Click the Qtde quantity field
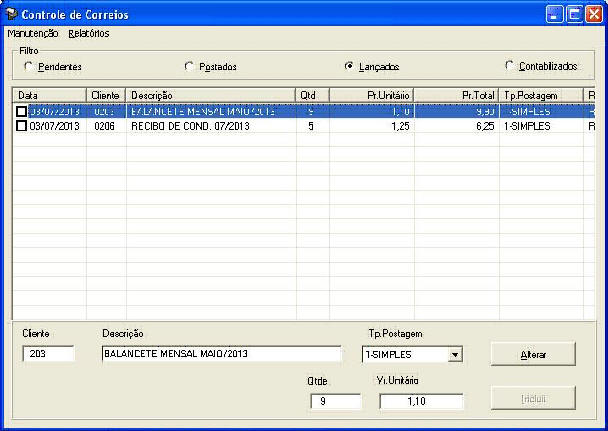 point(335,401)
